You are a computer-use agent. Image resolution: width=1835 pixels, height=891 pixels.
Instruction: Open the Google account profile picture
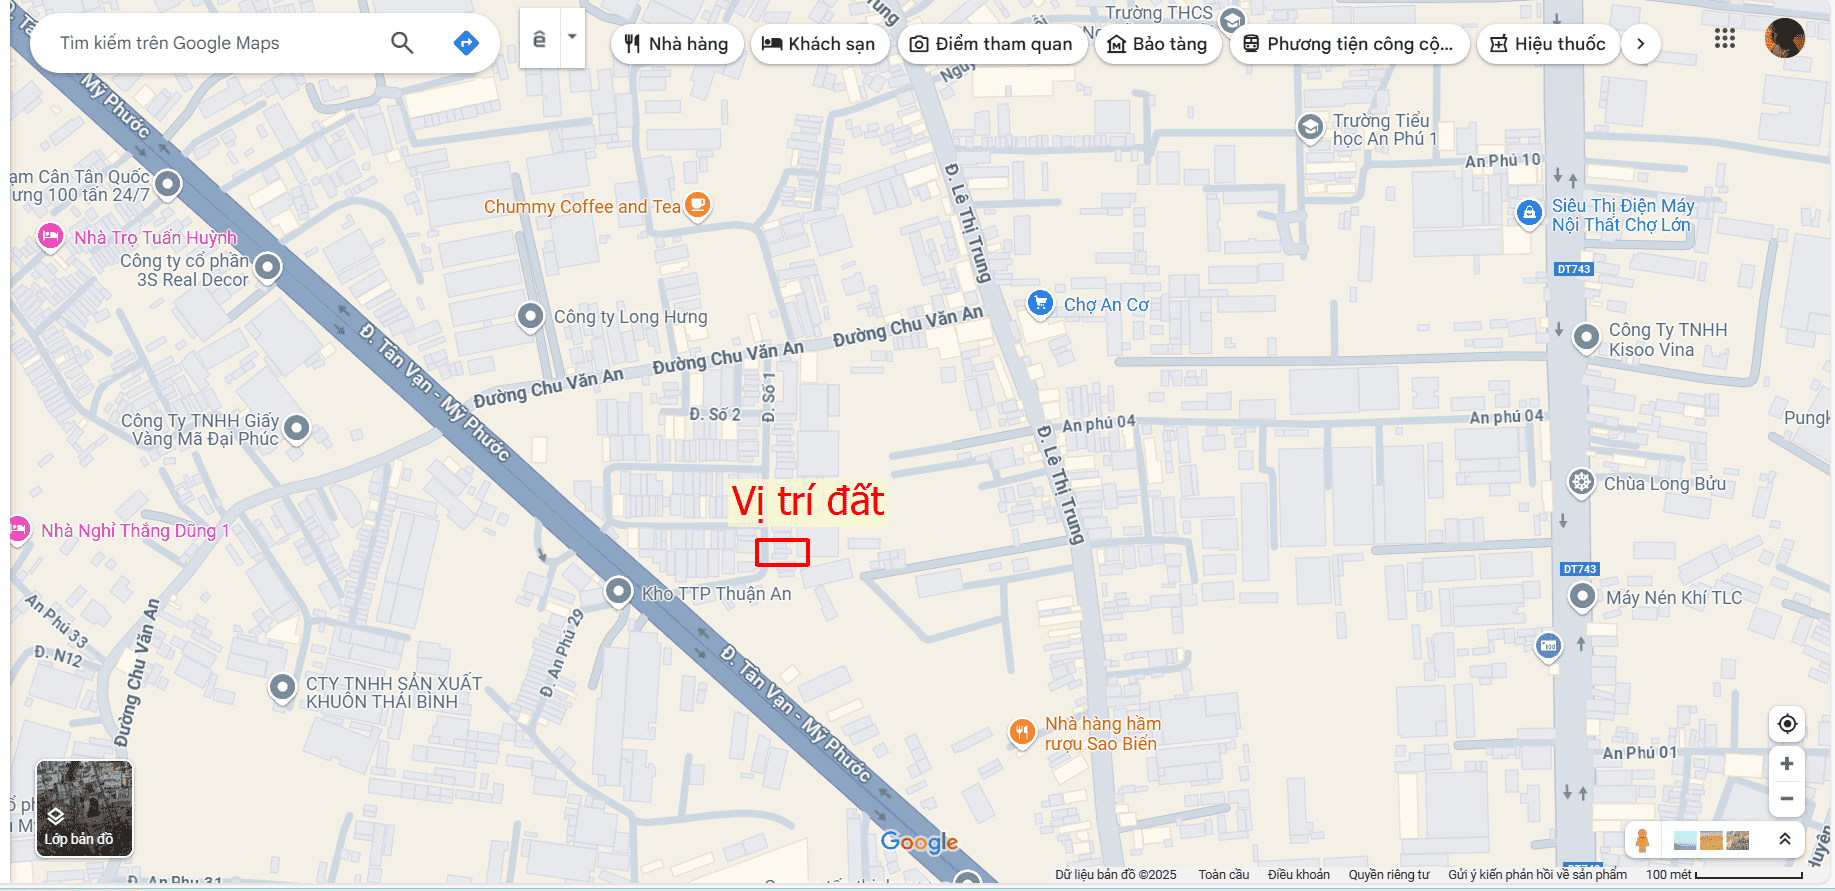click(x=1785, y=39)
